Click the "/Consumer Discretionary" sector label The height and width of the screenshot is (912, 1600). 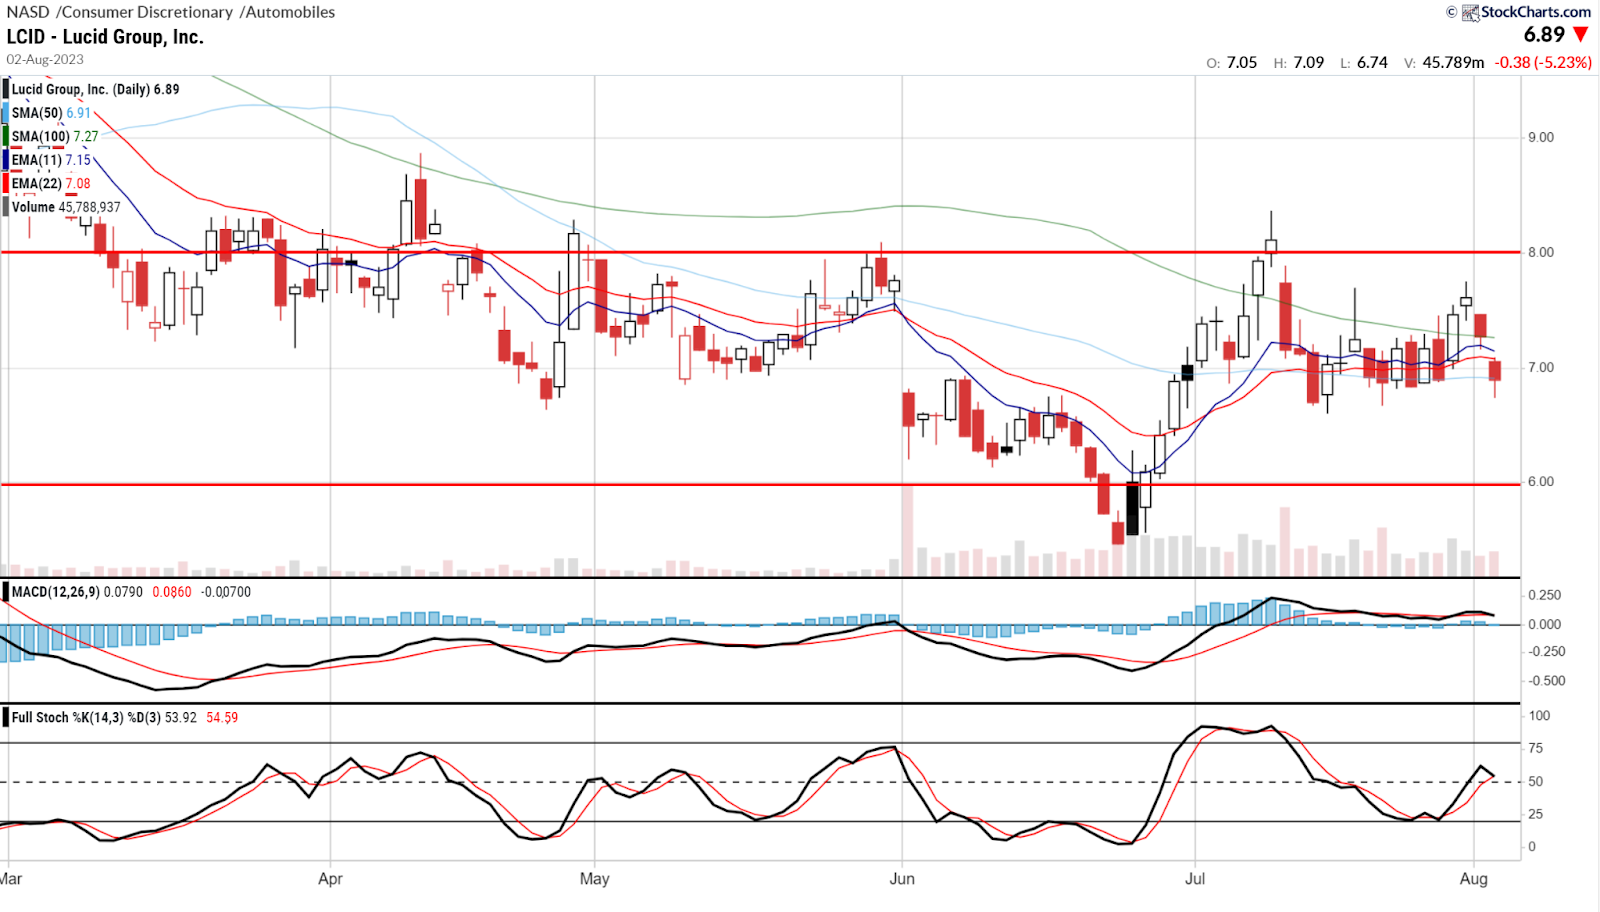point(145,12)
